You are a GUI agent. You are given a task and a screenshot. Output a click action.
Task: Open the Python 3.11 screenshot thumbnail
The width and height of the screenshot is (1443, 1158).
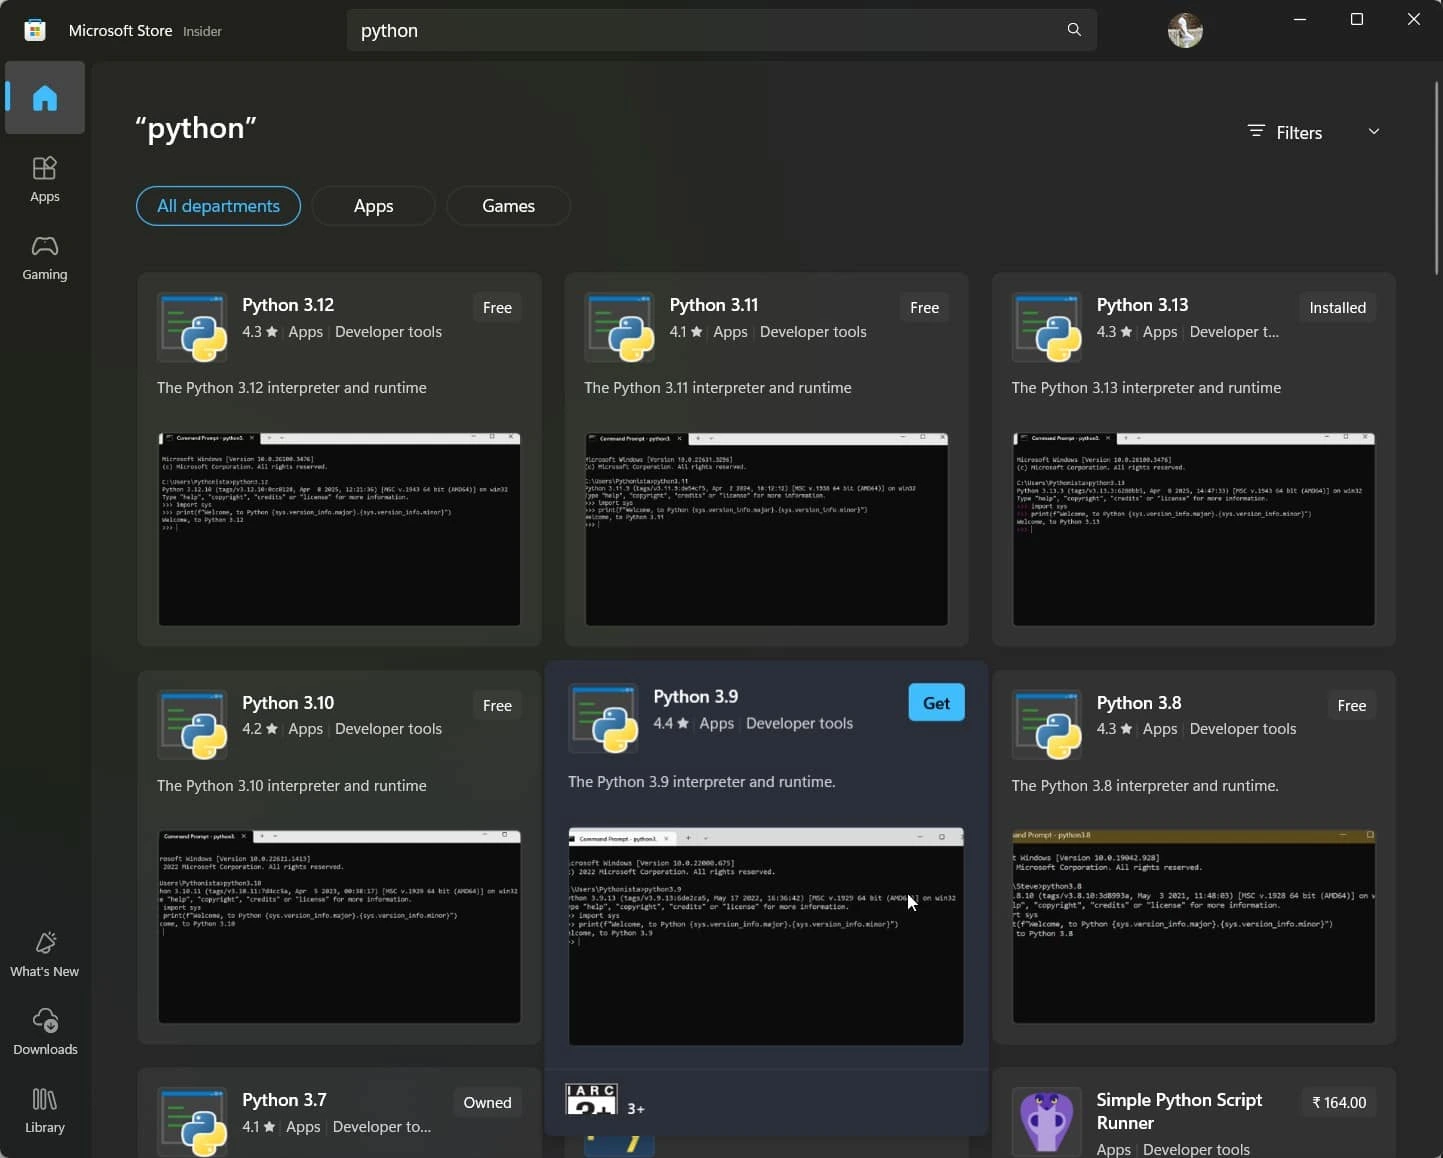point(766,529)
